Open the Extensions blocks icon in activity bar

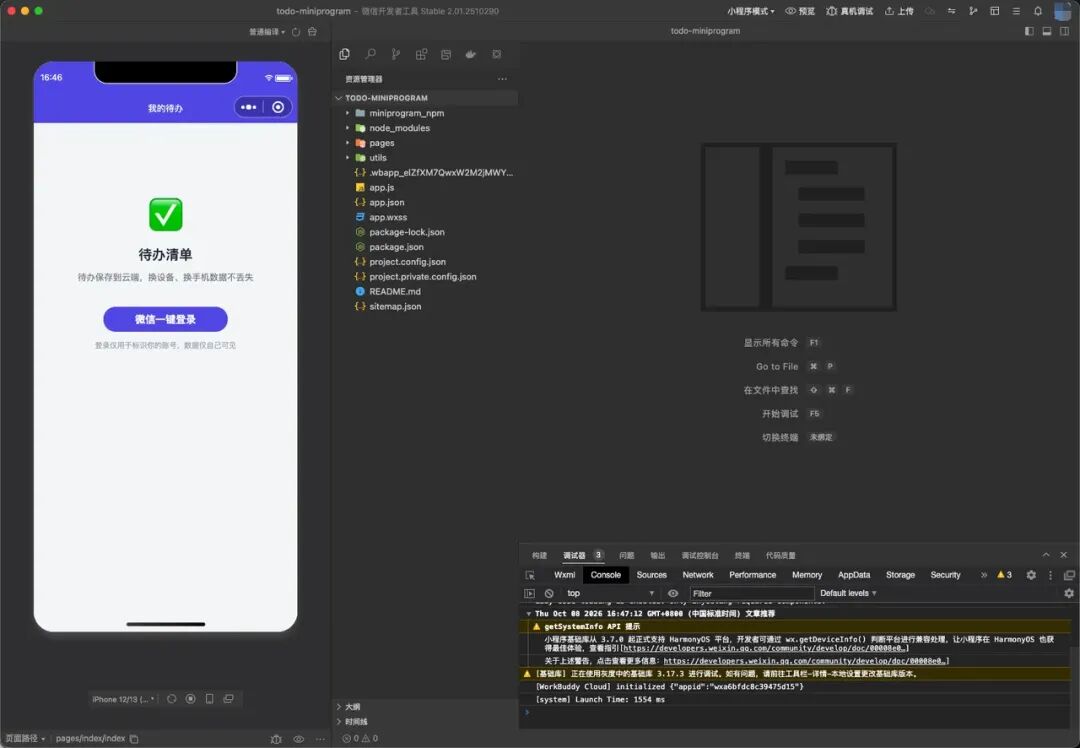coord(421,54)
